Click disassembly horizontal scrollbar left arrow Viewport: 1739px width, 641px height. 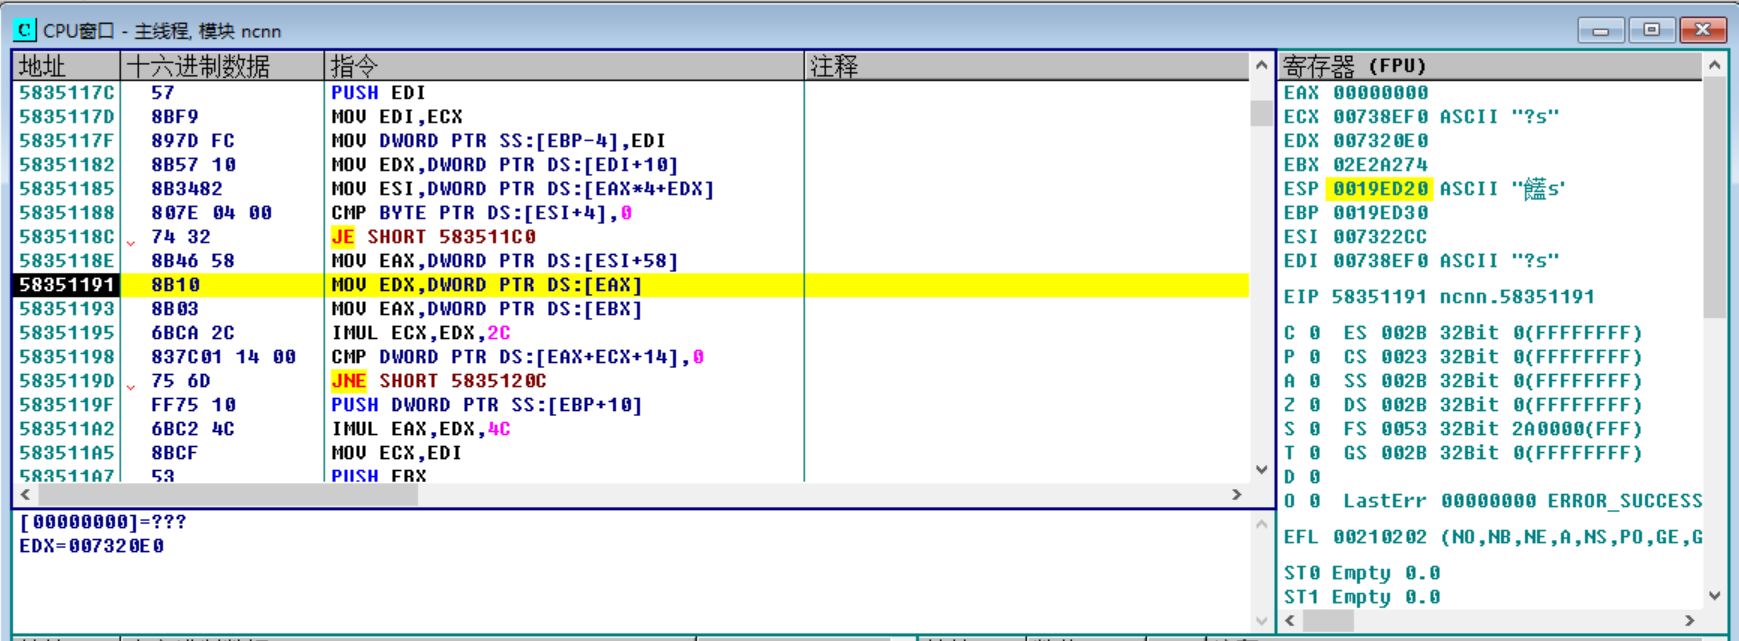(25, 494)
